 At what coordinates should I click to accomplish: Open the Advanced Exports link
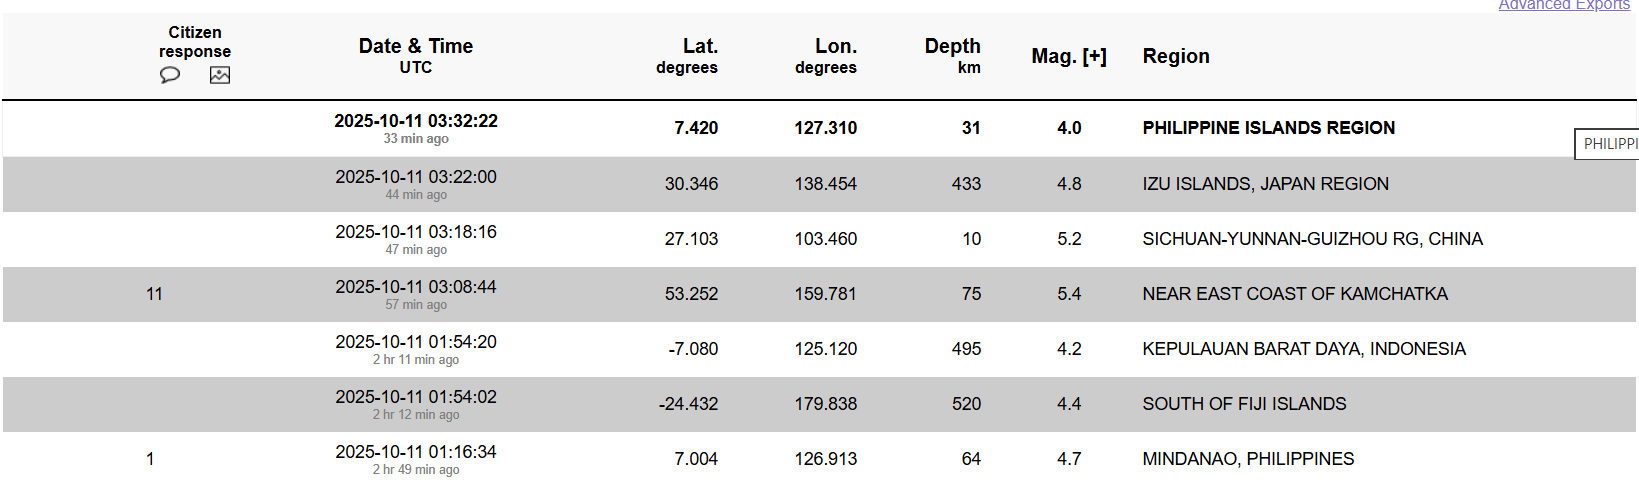1563,5
